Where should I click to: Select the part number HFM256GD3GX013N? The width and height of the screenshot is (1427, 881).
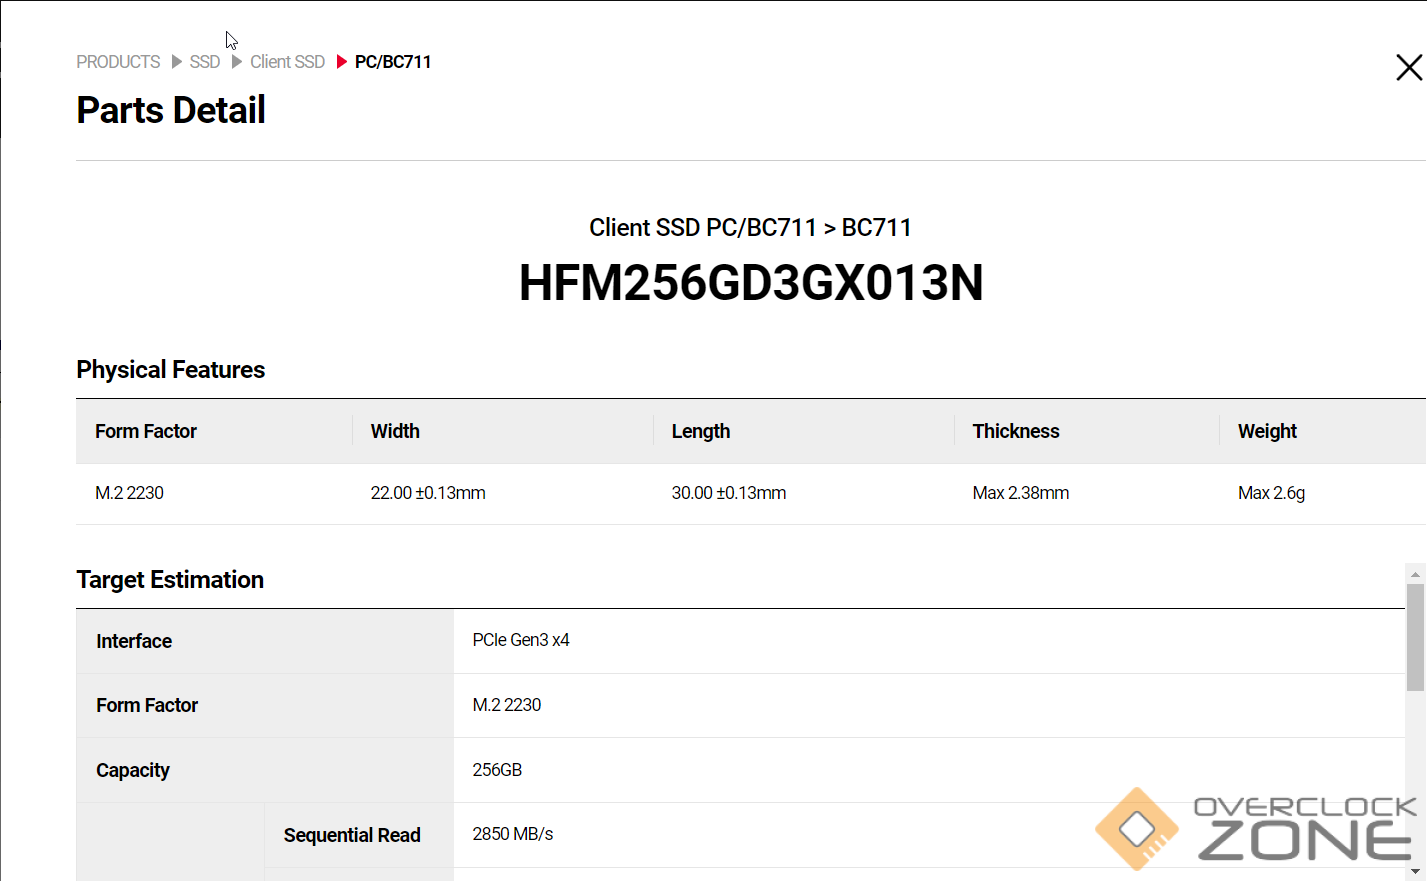tap(751, 283)
